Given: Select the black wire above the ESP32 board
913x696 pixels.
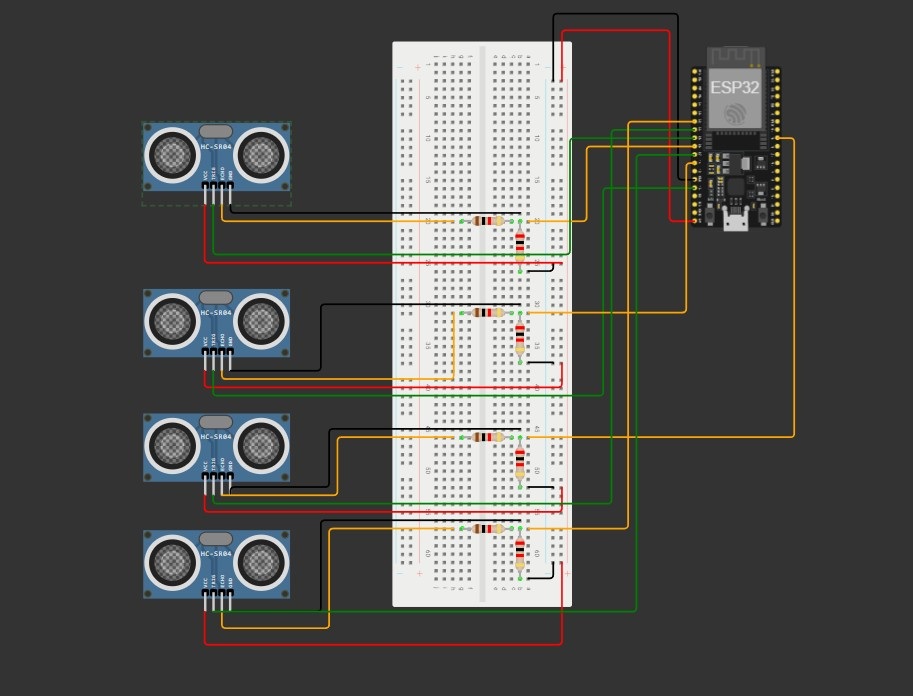Looking at the screenshot, I should coord(615,14).
